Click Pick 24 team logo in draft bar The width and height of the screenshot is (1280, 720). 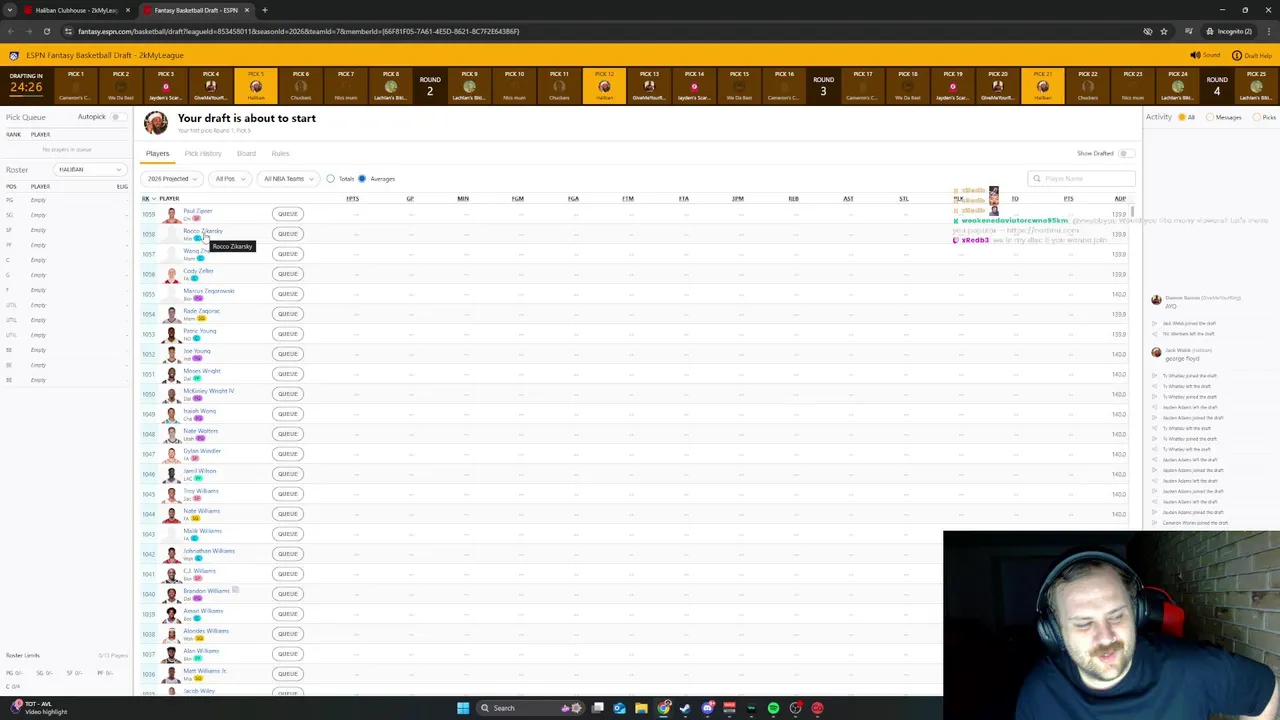coord(1178,88)
